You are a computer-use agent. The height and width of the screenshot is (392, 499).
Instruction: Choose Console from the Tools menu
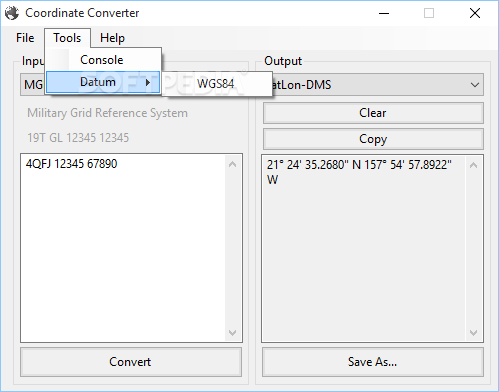pyautogui.click(x=103, y=60)
